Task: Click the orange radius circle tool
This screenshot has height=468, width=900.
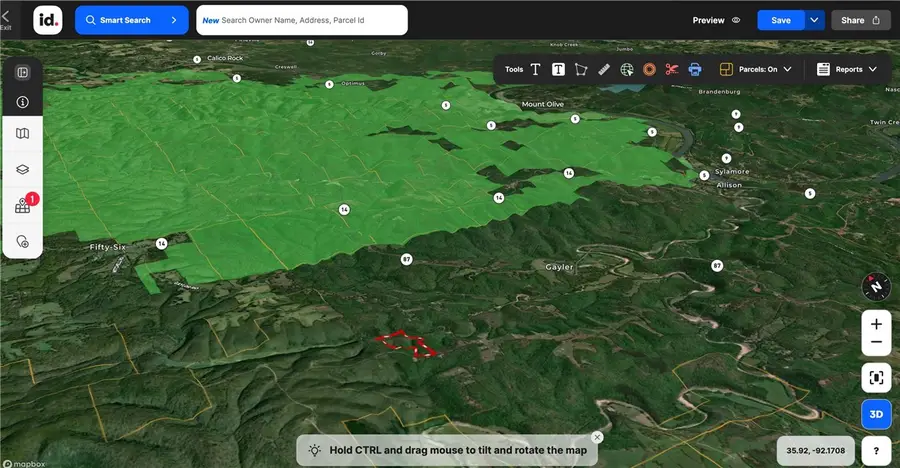Action: 649,70
